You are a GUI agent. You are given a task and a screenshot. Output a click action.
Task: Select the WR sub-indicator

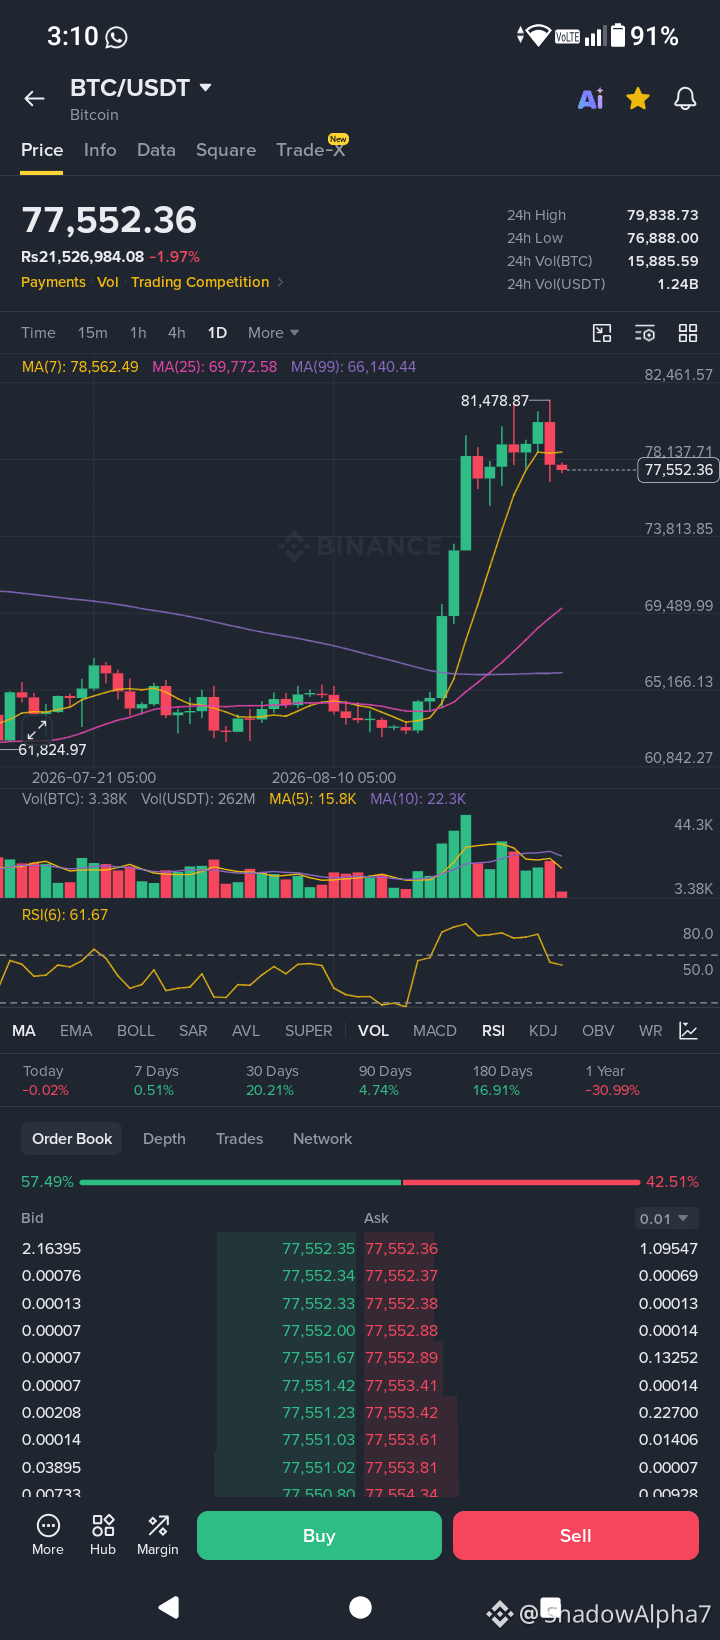[x=650, y=1031]
